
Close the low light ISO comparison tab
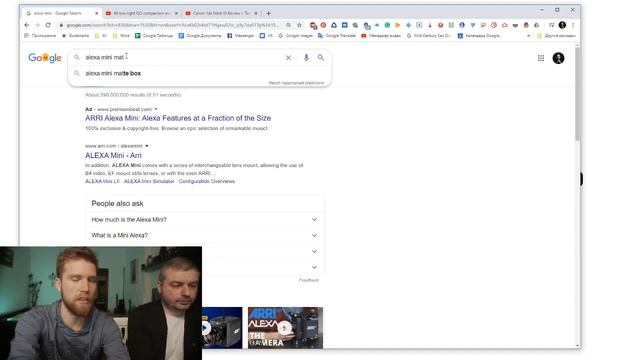(x=176, y=13)
